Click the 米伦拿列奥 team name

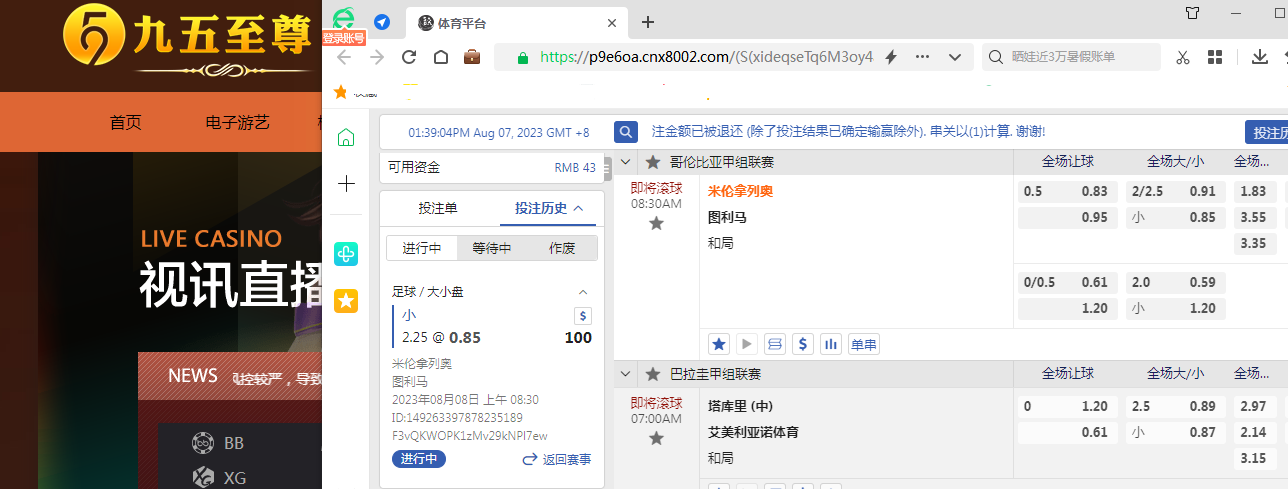[x=741, y=191]
